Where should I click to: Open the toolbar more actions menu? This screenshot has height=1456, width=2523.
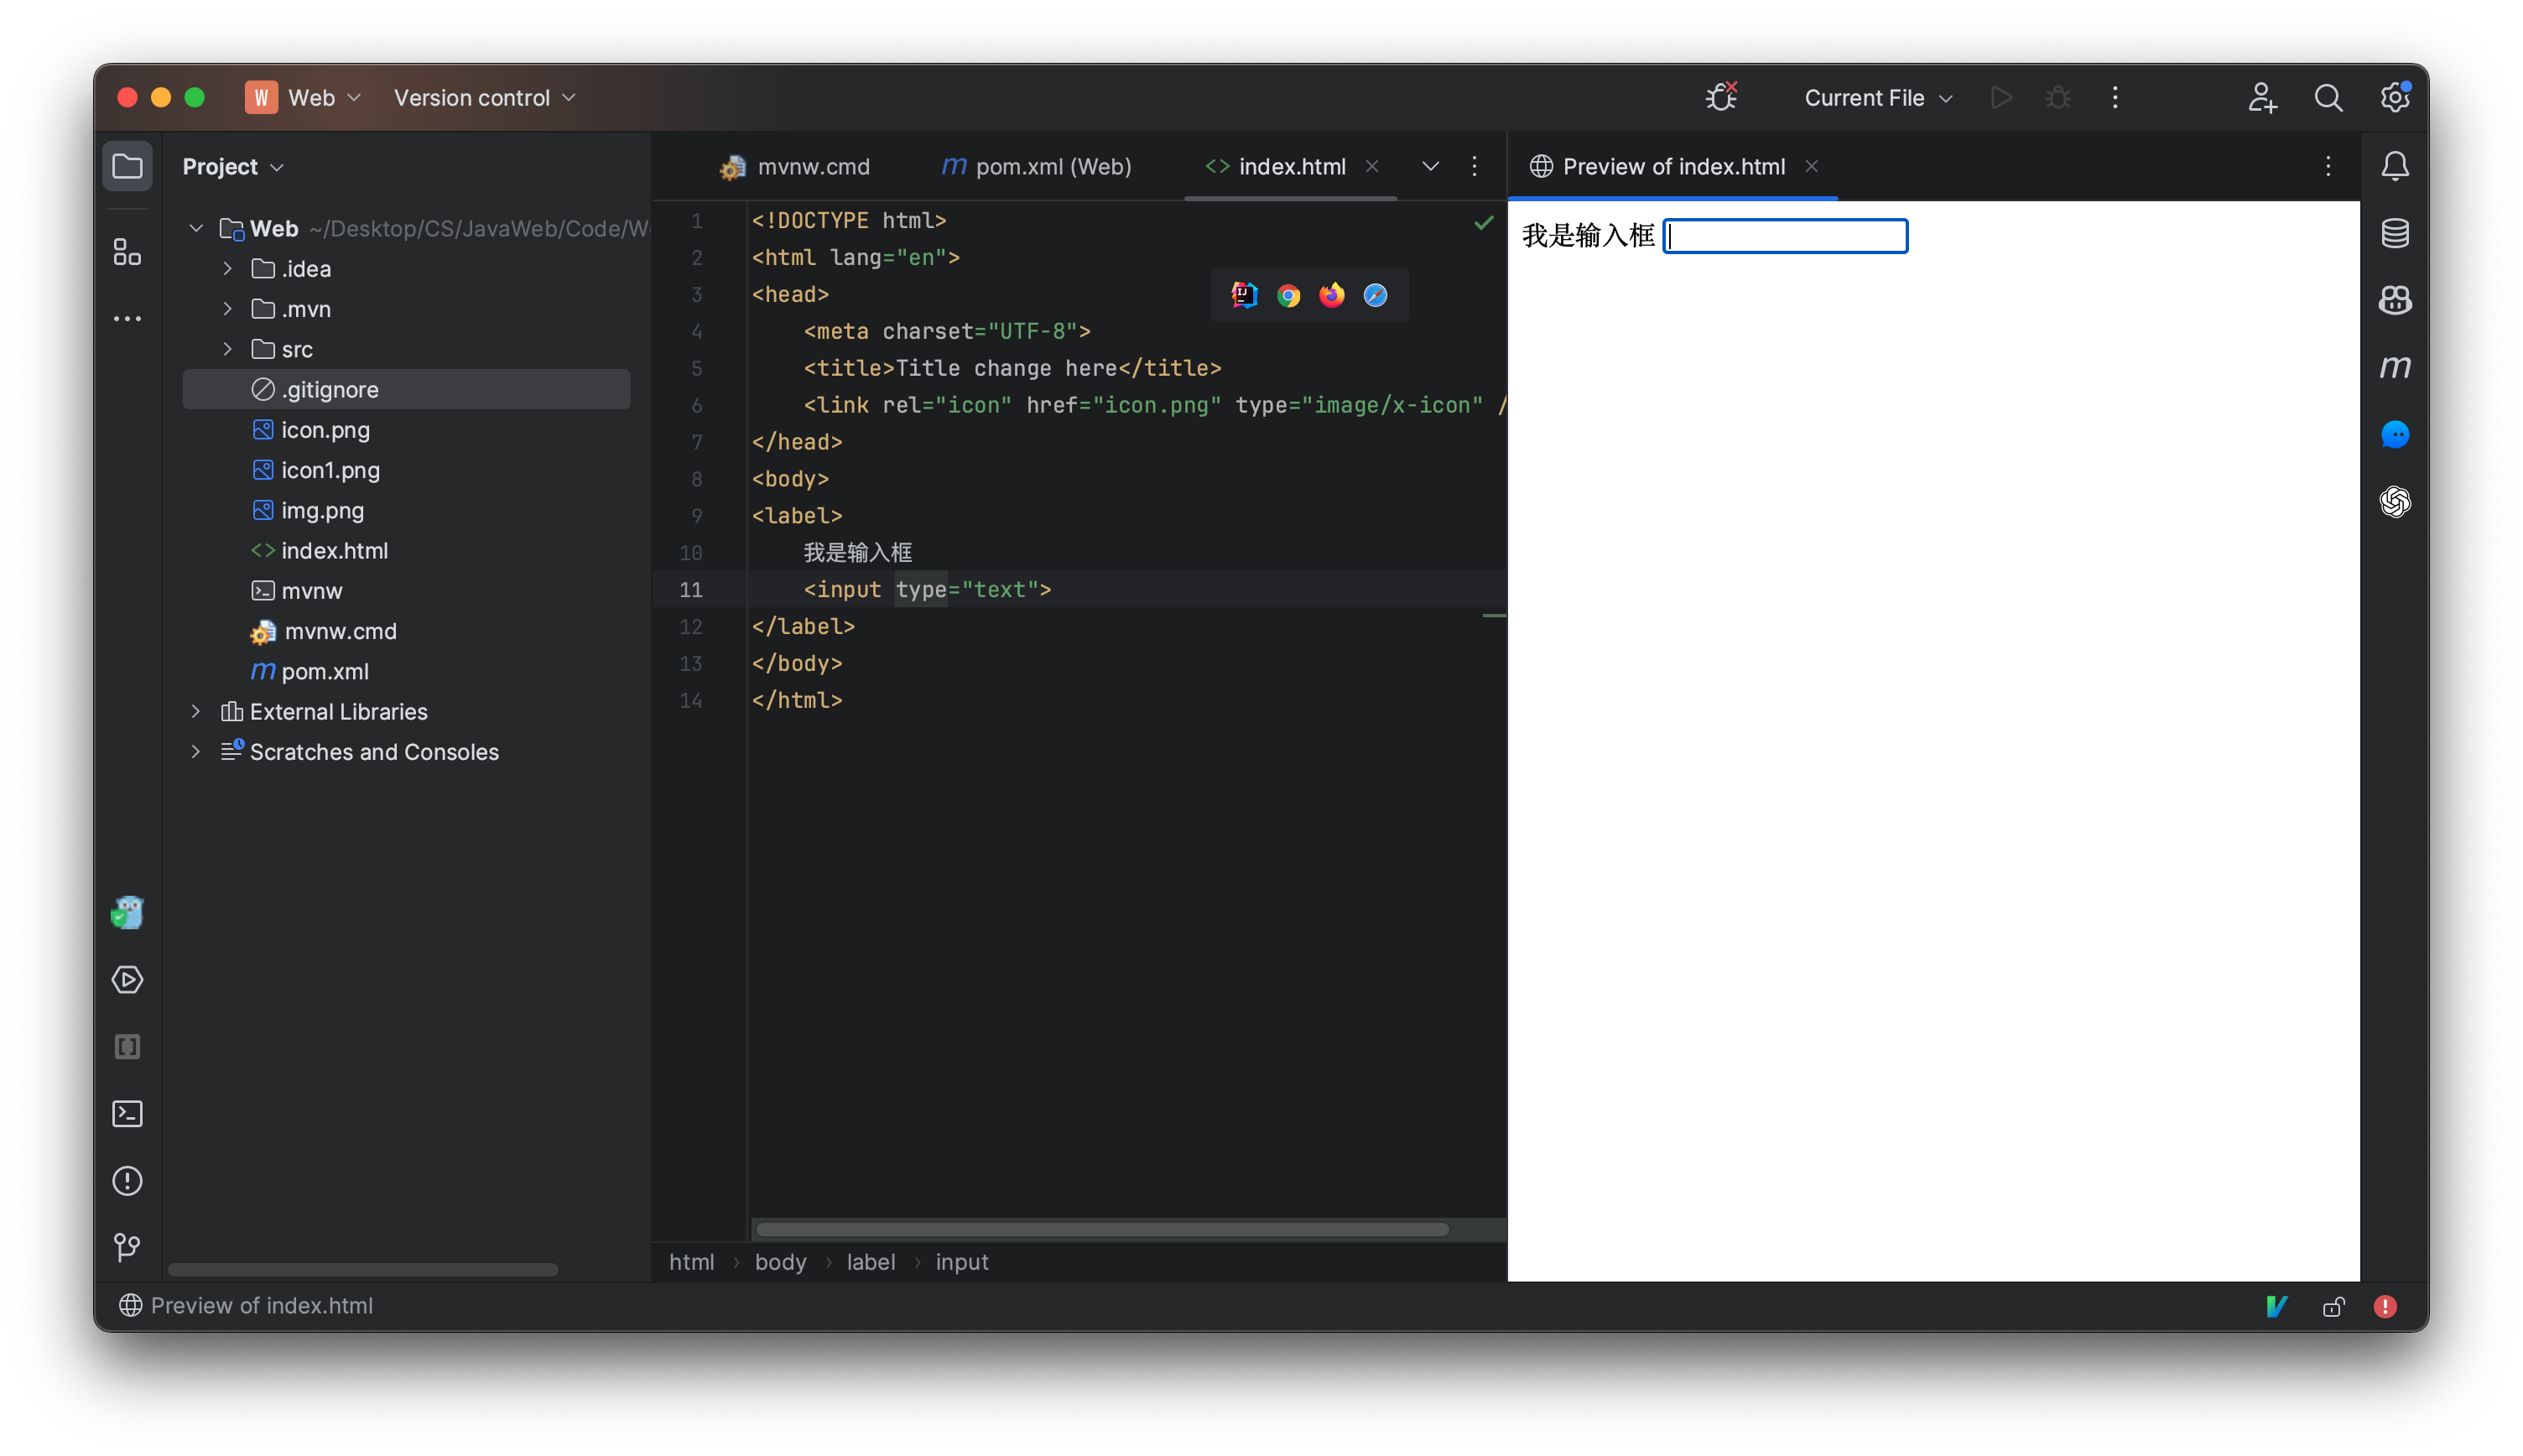2114,98
